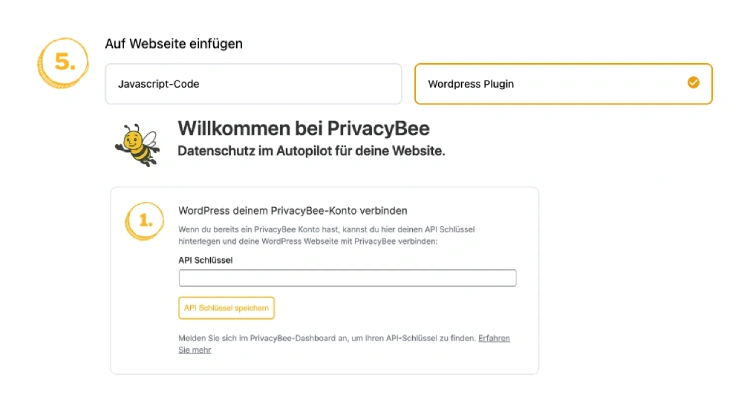The width and height of the screenshot is (750, 412).
Task: Click the Auf Webseite einfügen heading
Action: click(x=174, y=44)
